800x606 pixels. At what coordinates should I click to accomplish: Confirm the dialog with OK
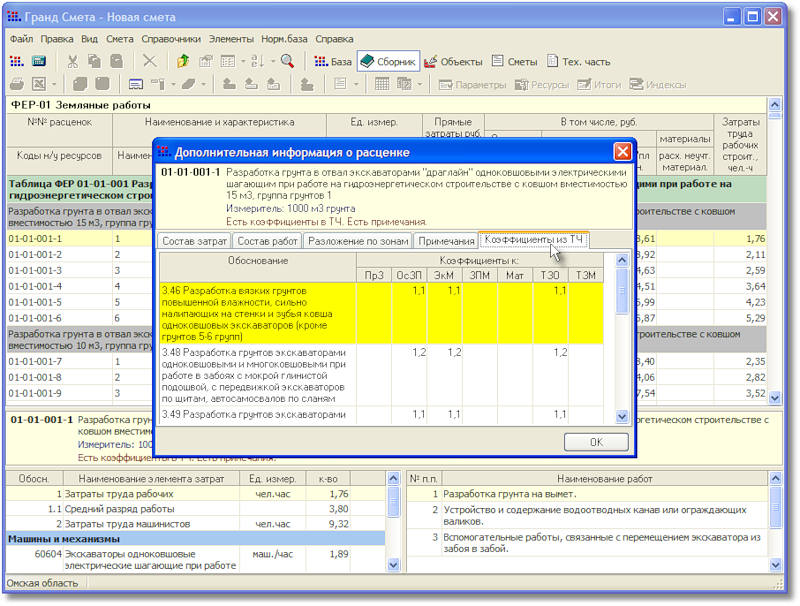(x=596, y=442)
